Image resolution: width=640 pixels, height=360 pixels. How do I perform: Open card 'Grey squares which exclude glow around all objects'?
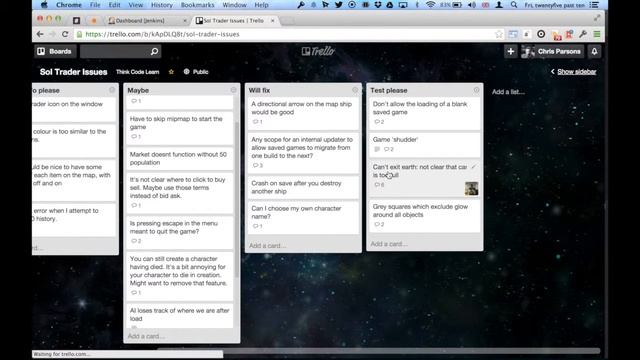[x=424, y=215]
